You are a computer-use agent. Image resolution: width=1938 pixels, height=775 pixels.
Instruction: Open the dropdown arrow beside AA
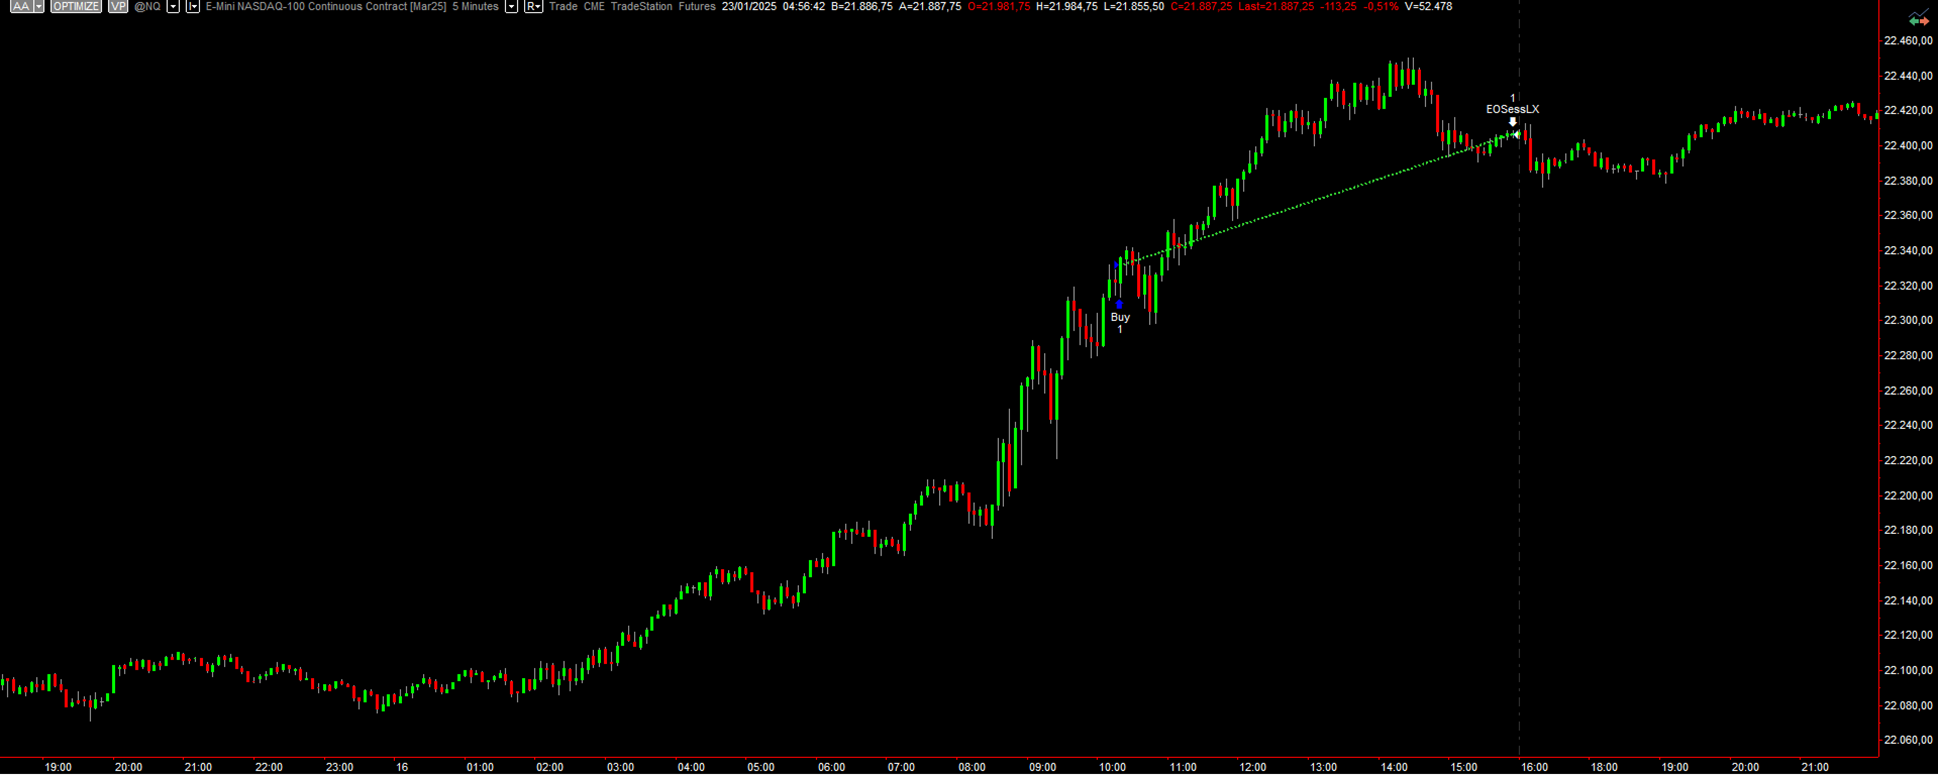pyautogui.click(x=39, y=7)
